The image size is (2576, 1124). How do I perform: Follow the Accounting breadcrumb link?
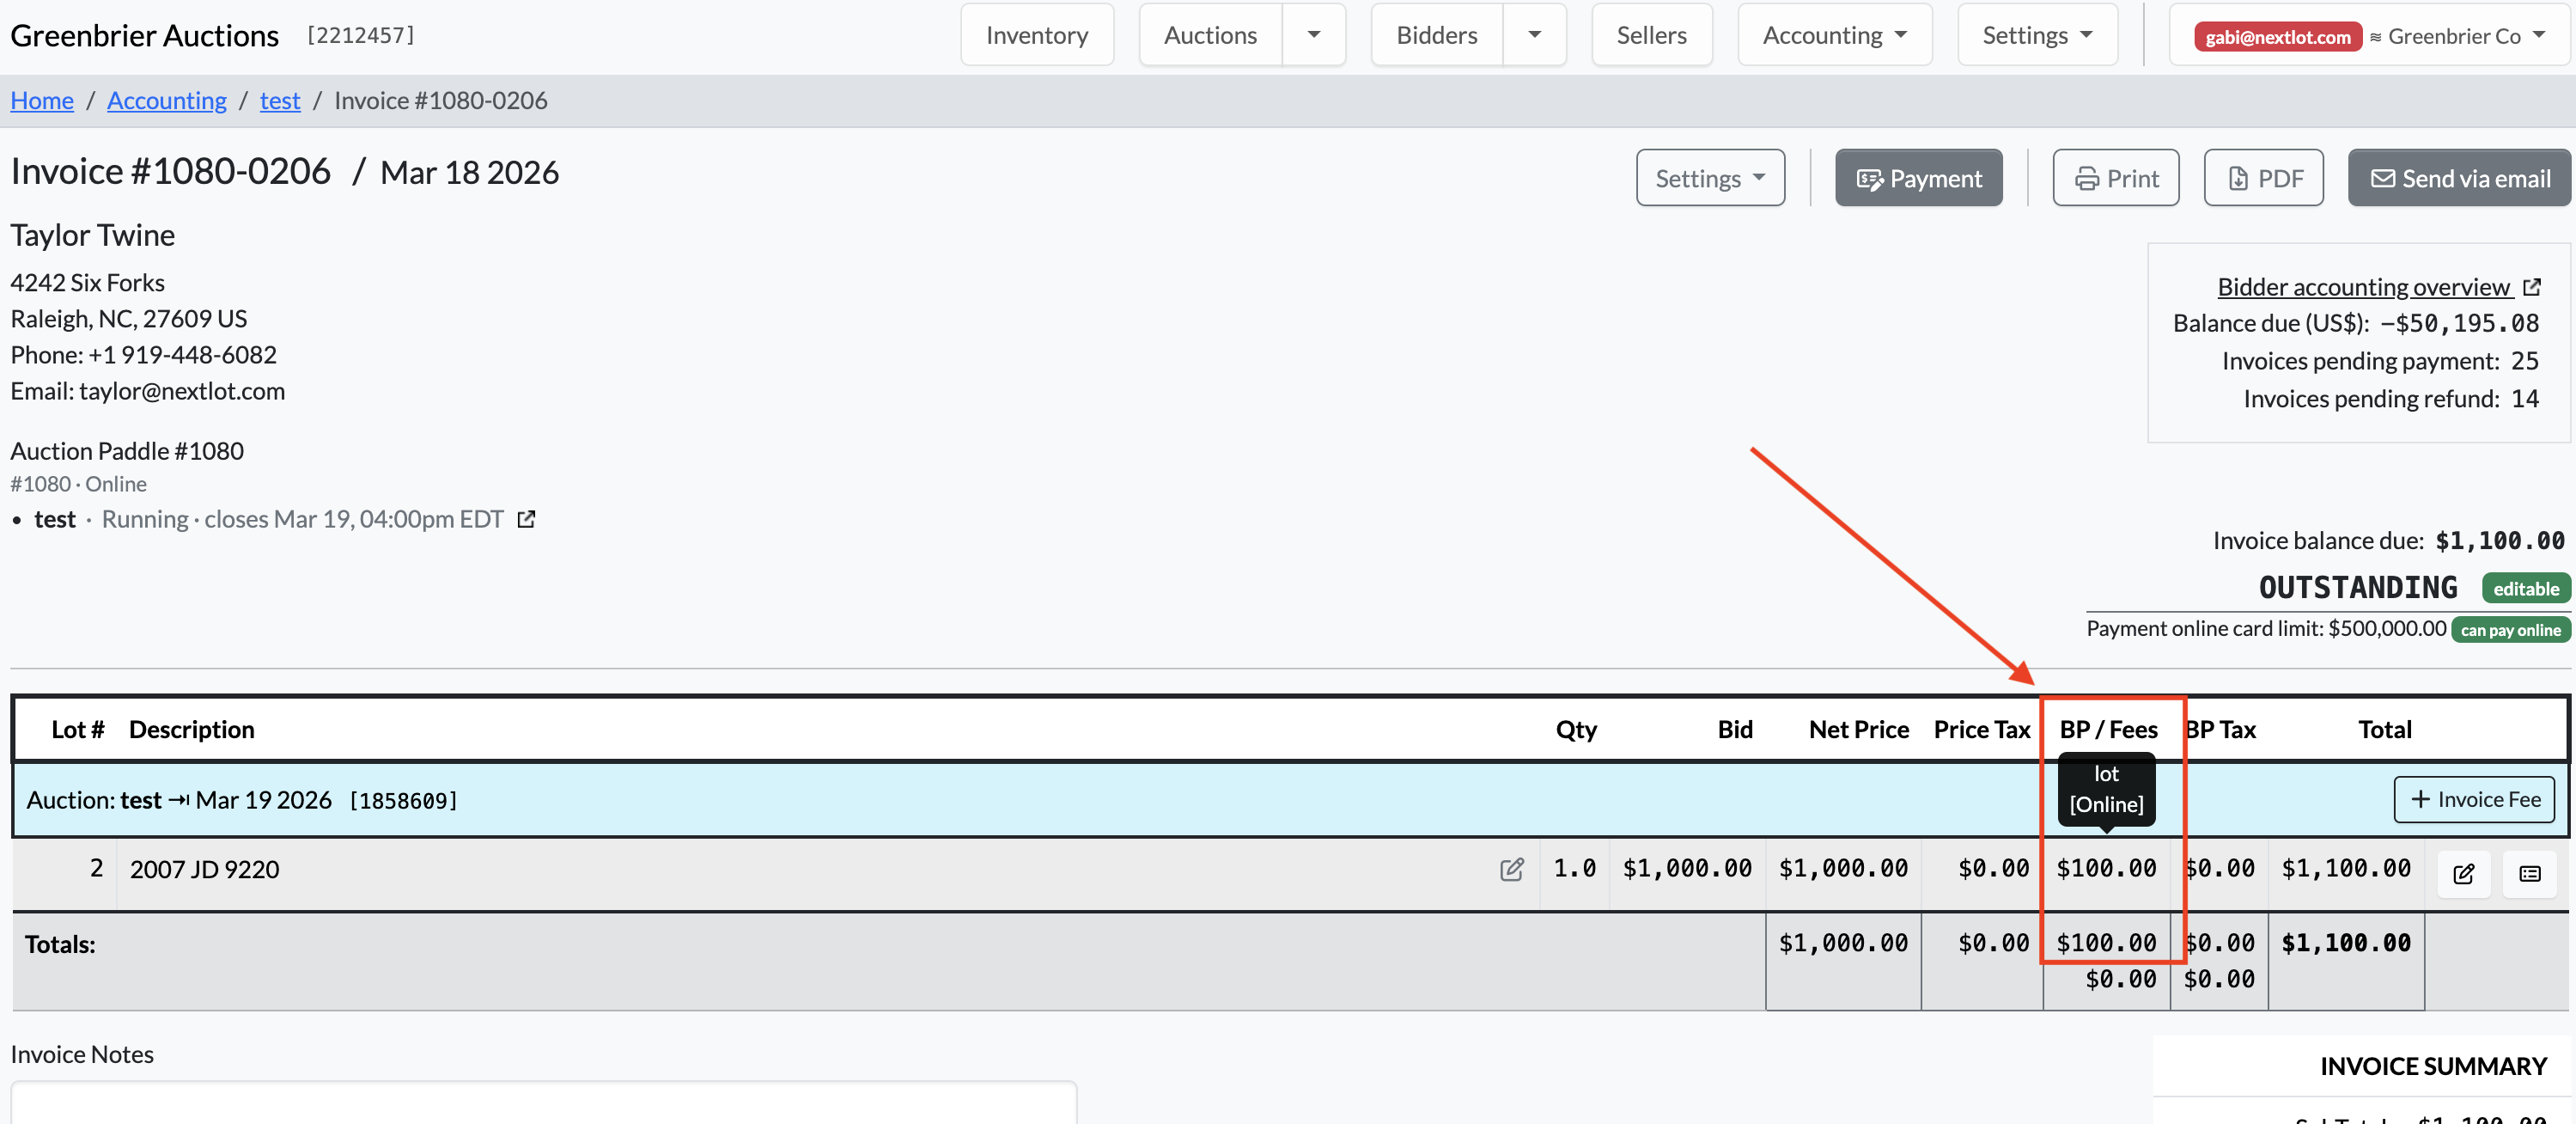tap(166, 100)
